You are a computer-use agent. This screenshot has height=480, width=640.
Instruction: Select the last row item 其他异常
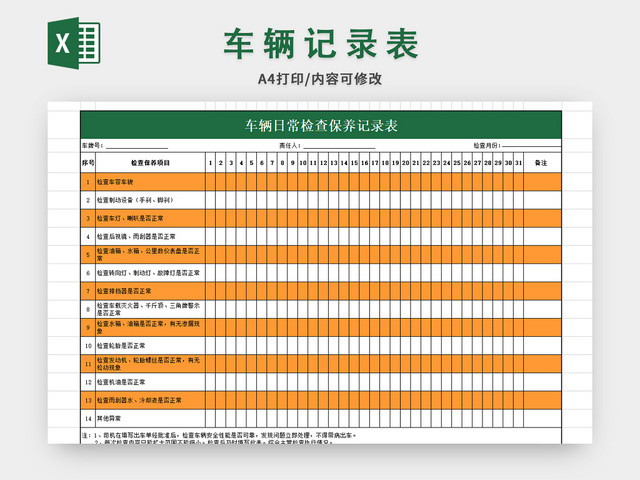[x=321, y=418]
